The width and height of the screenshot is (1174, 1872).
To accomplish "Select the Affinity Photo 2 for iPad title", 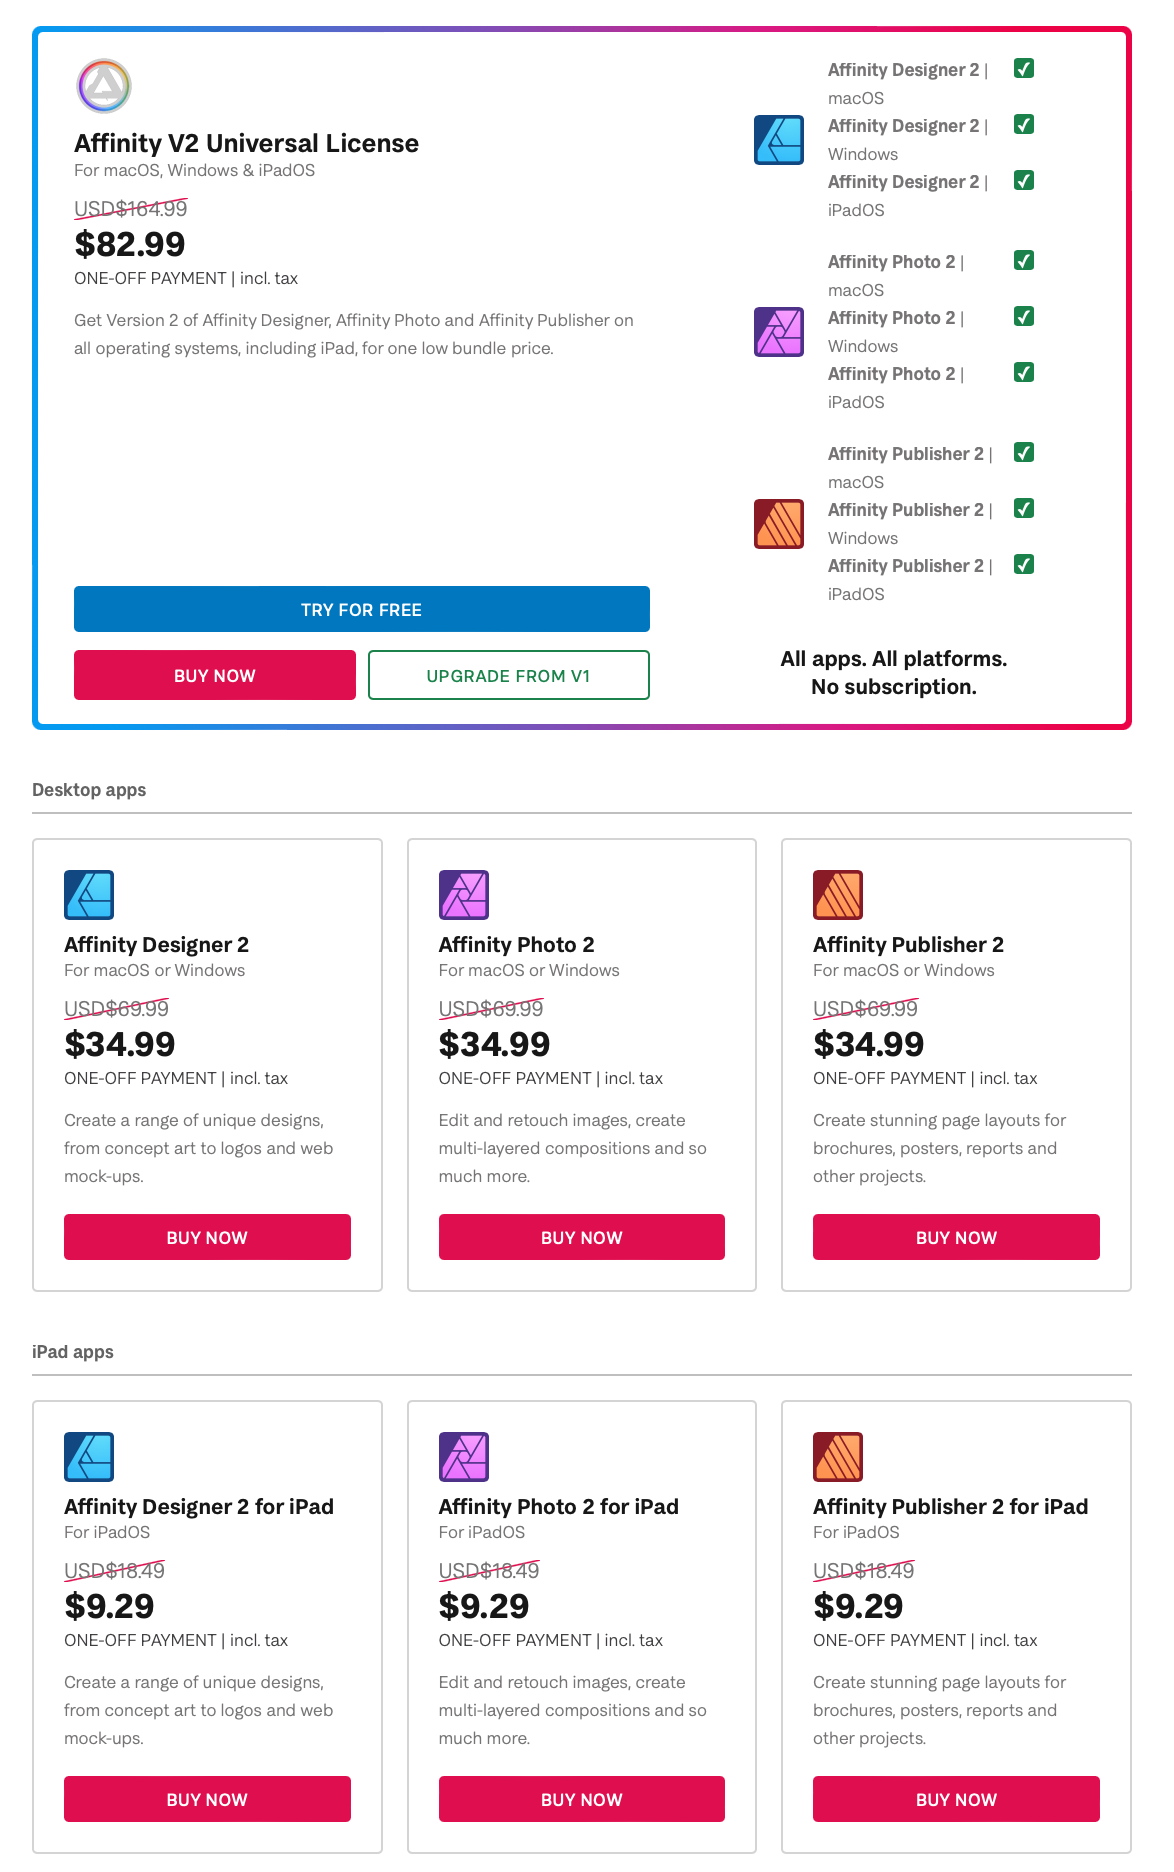I will pos(558,1506).
